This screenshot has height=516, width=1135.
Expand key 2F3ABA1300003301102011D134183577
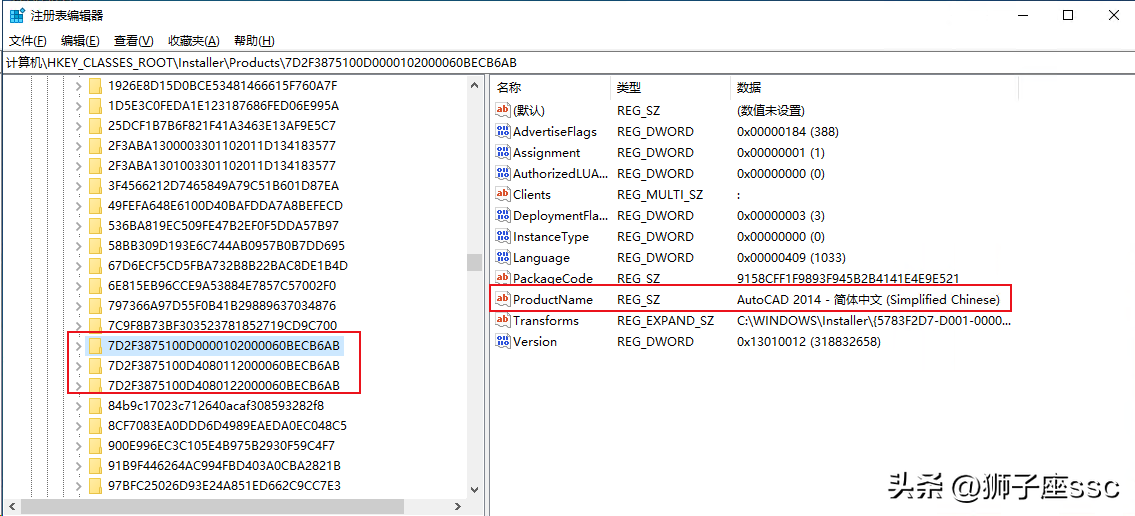tap(79, 145)
